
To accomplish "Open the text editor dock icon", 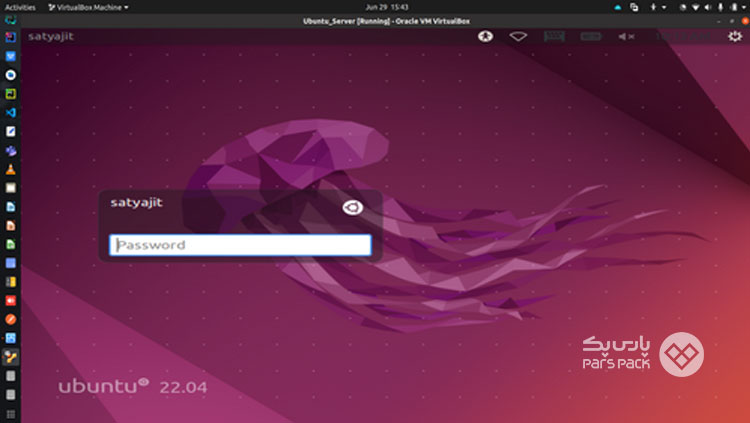I will click(11, 131).
